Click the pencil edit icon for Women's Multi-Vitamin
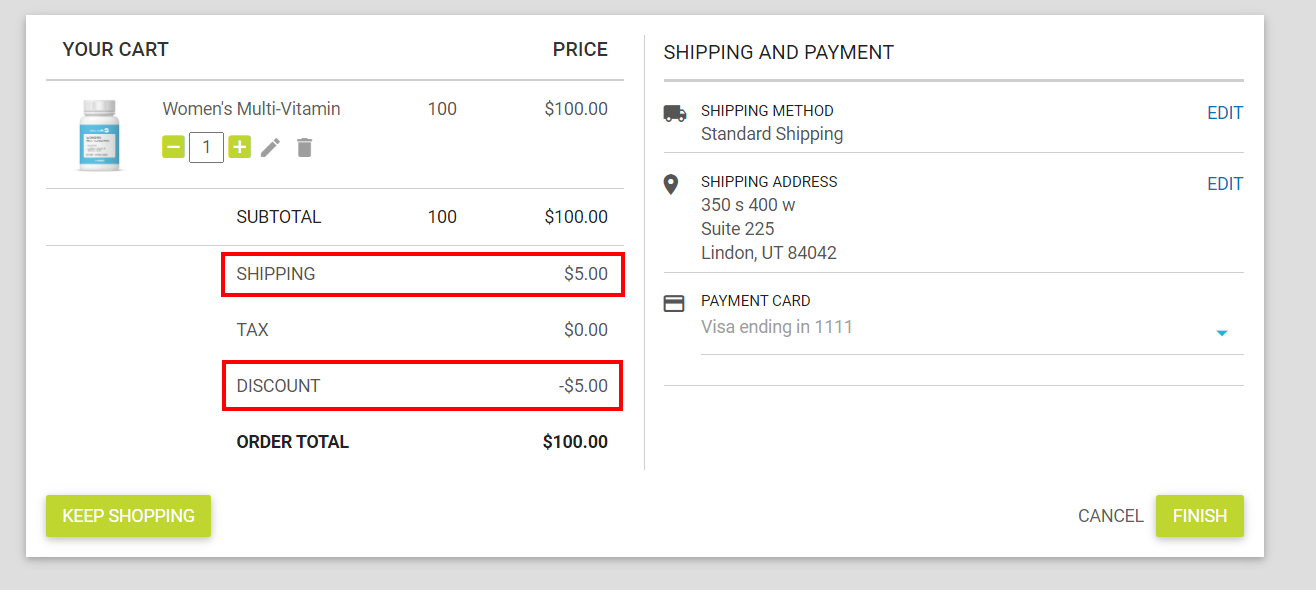1316x590 pixels. 270,148
